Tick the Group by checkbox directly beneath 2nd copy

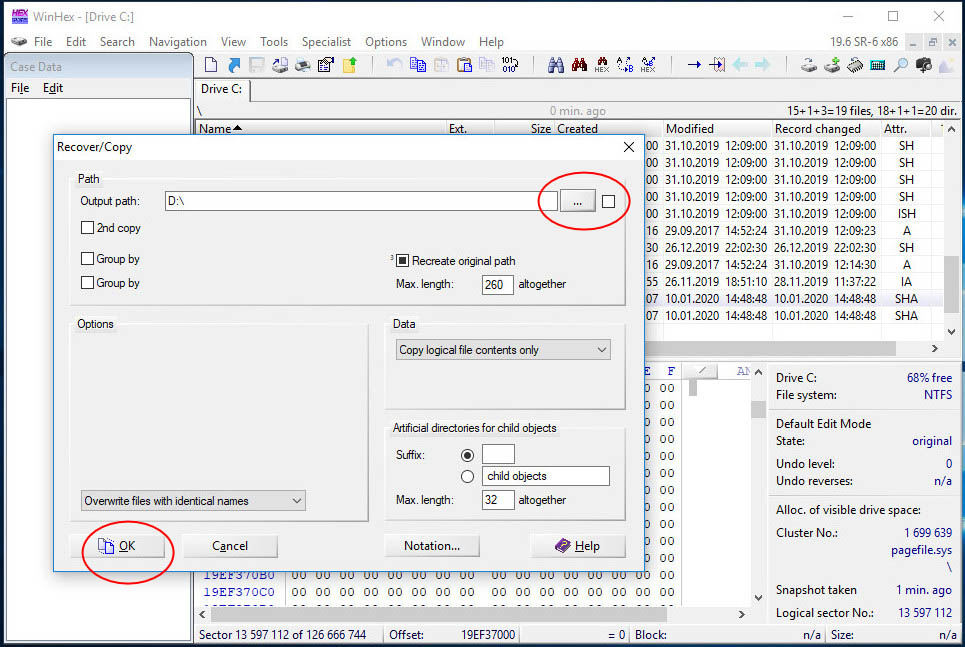(87, 258)
